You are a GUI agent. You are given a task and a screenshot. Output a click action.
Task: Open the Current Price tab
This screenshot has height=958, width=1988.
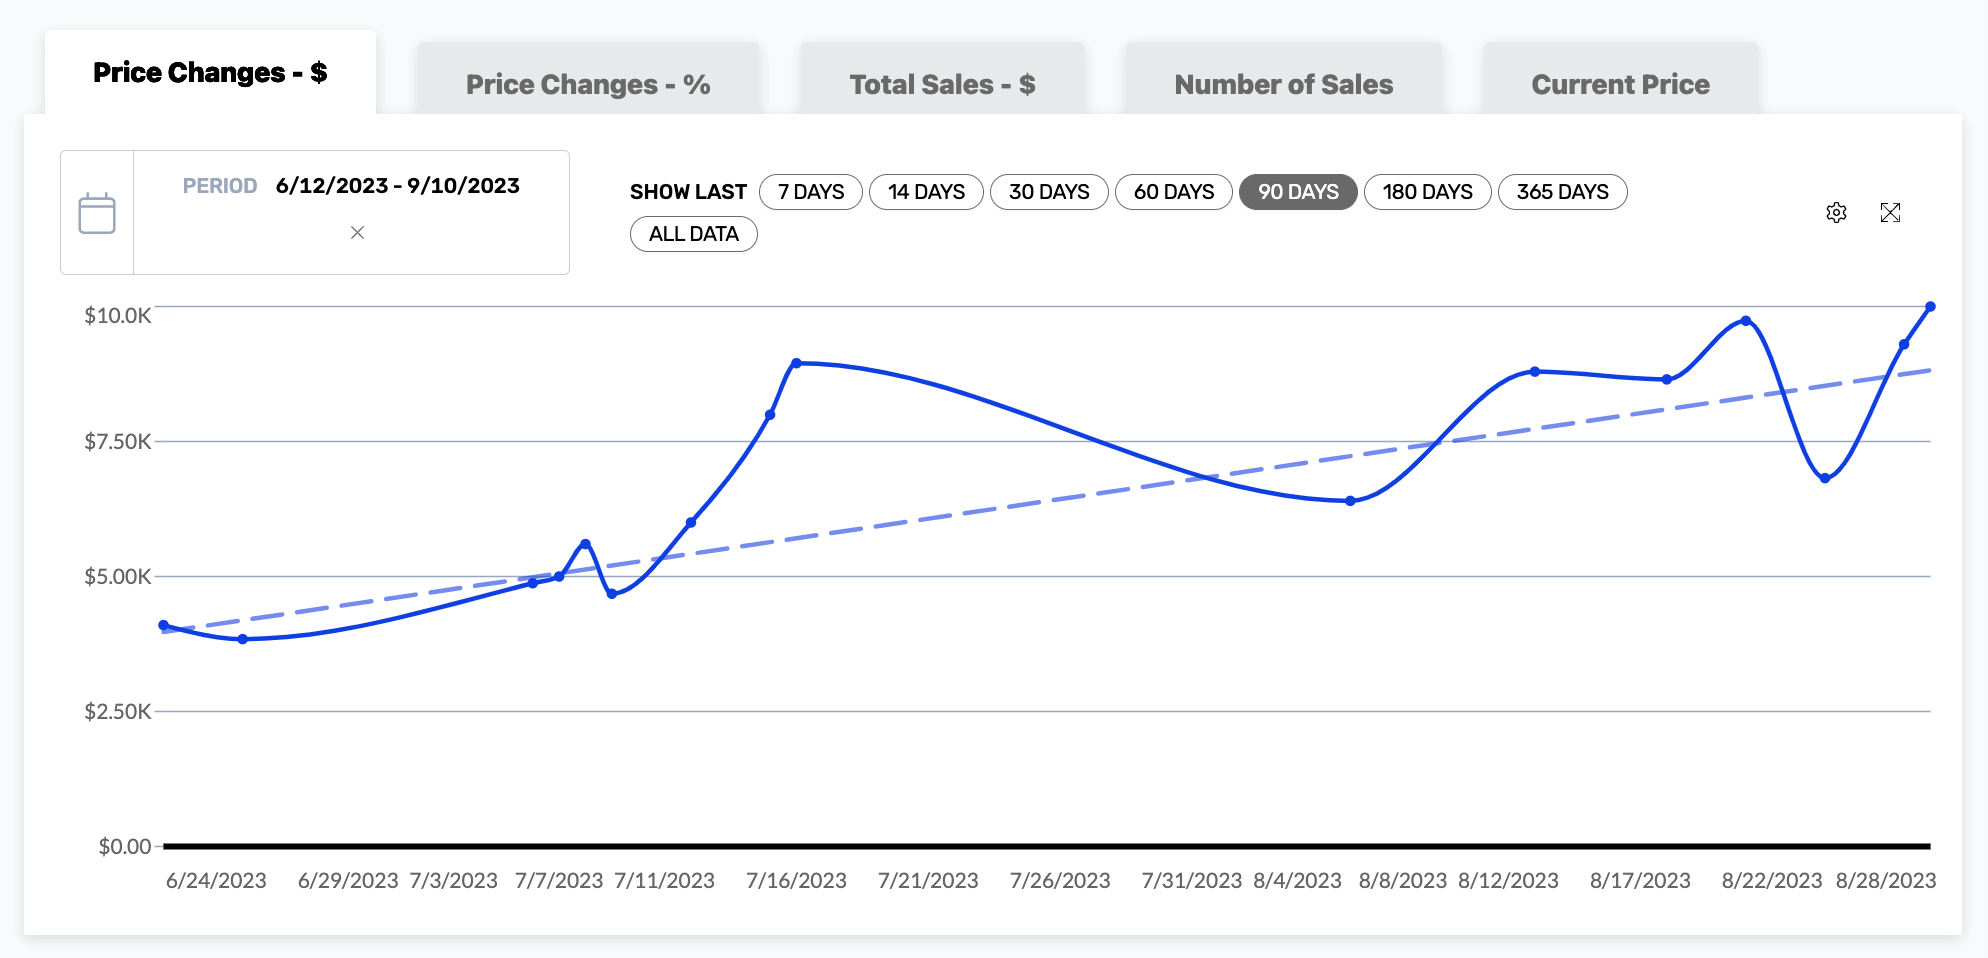(1620, 84)
